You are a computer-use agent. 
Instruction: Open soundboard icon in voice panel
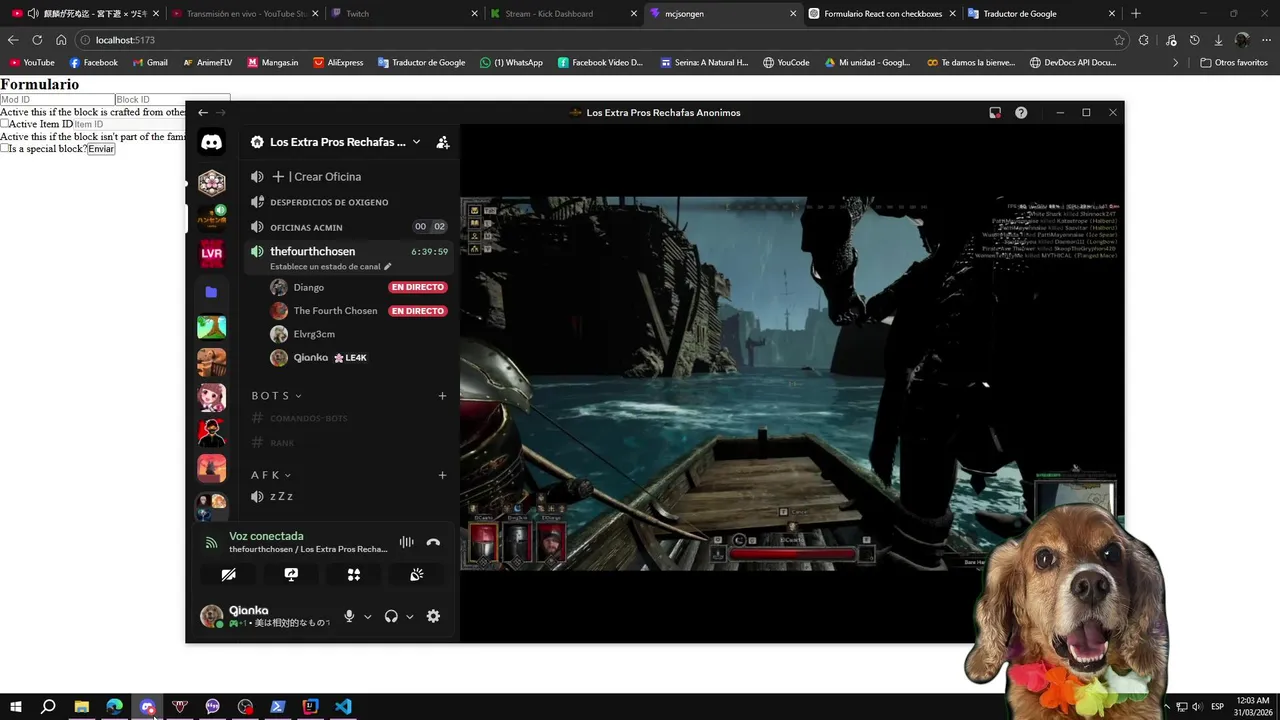[x=417, y=574]
